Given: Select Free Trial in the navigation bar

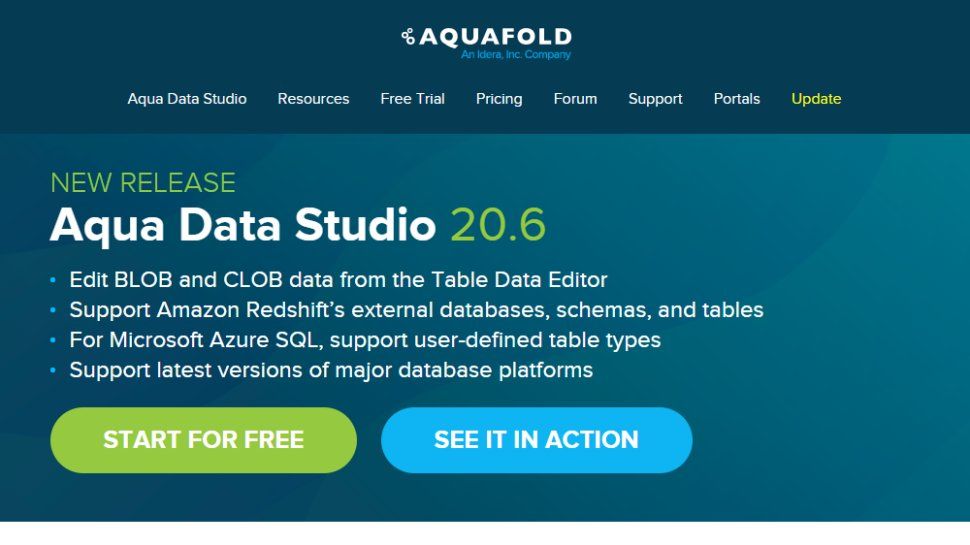Looking at the screenshot, I should 412,99.
